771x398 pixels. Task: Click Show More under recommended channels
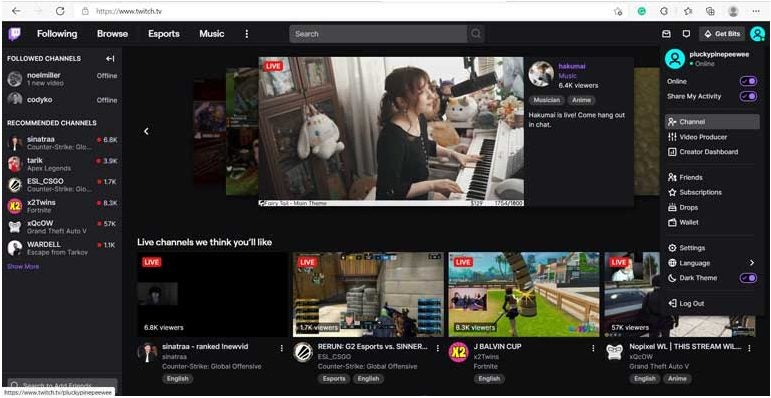[x=23, y=267]
